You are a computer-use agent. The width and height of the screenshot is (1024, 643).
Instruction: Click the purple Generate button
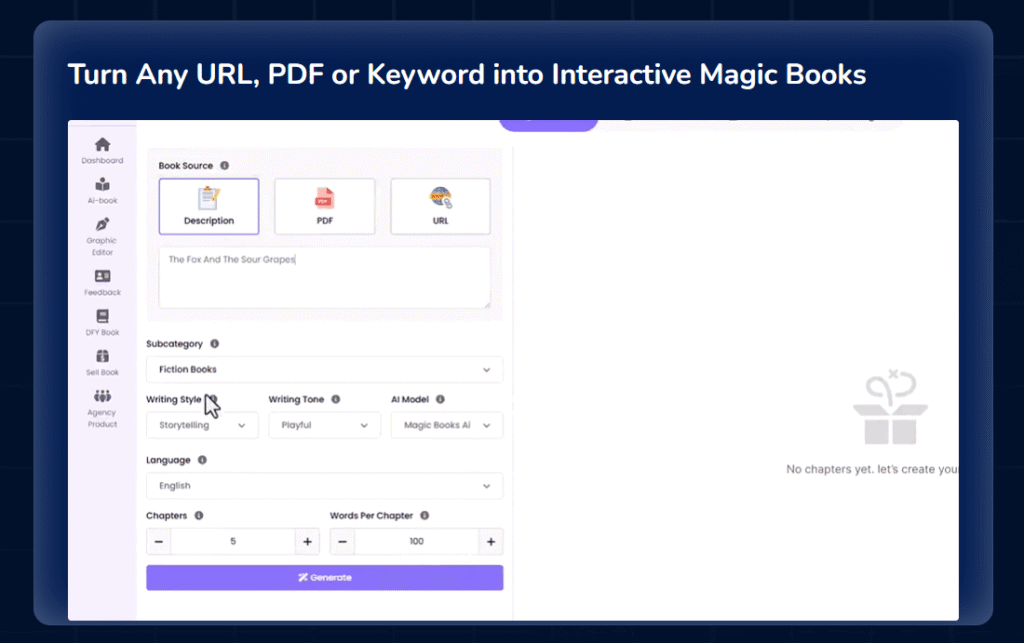(324, 578)
